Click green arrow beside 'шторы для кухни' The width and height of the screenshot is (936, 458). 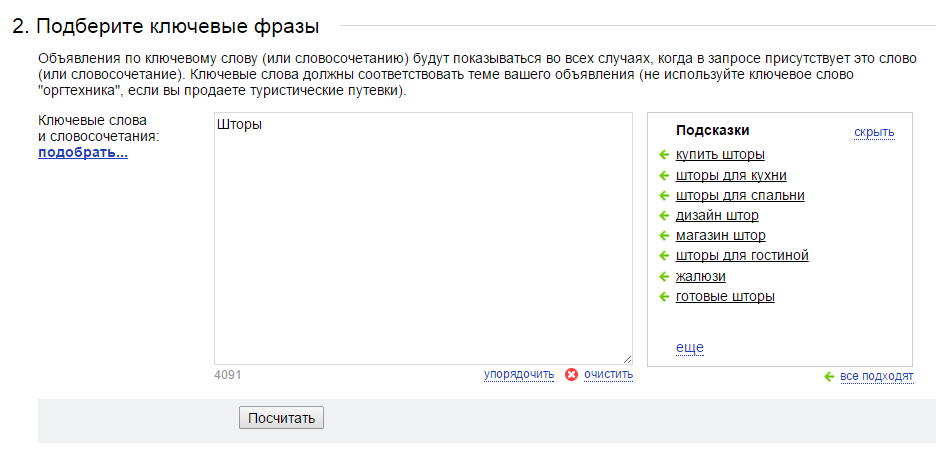point(663,176)
